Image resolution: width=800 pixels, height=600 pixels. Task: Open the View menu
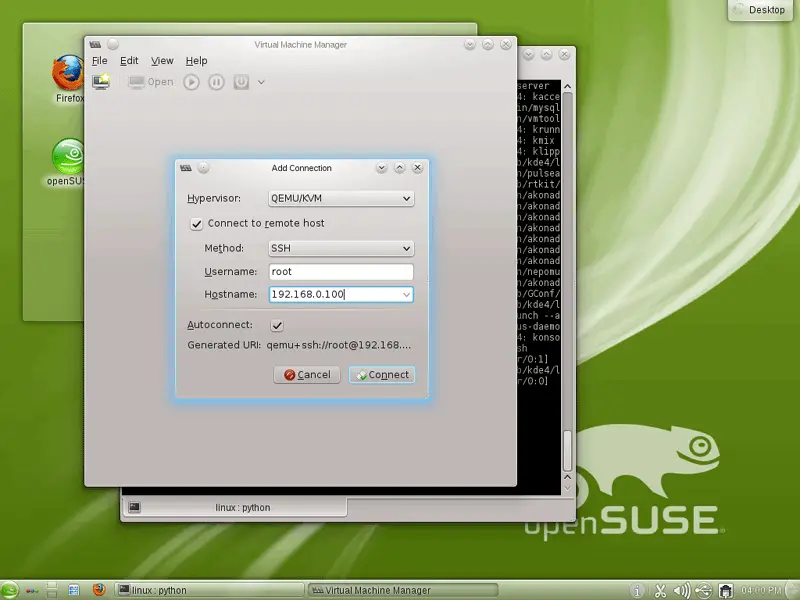pyautogui.click(x=161, y=60)
